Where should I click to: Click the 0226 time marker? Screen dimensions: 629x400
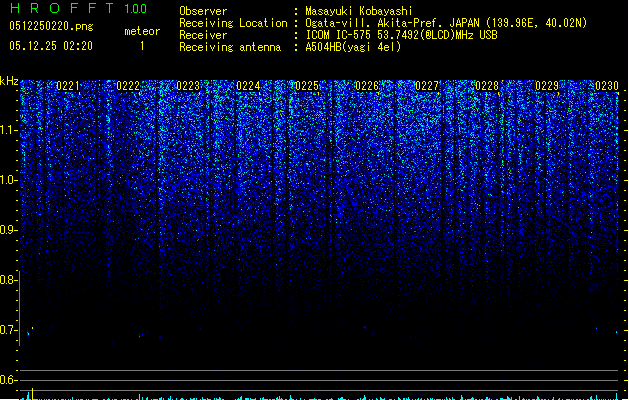tap(367, 86)
